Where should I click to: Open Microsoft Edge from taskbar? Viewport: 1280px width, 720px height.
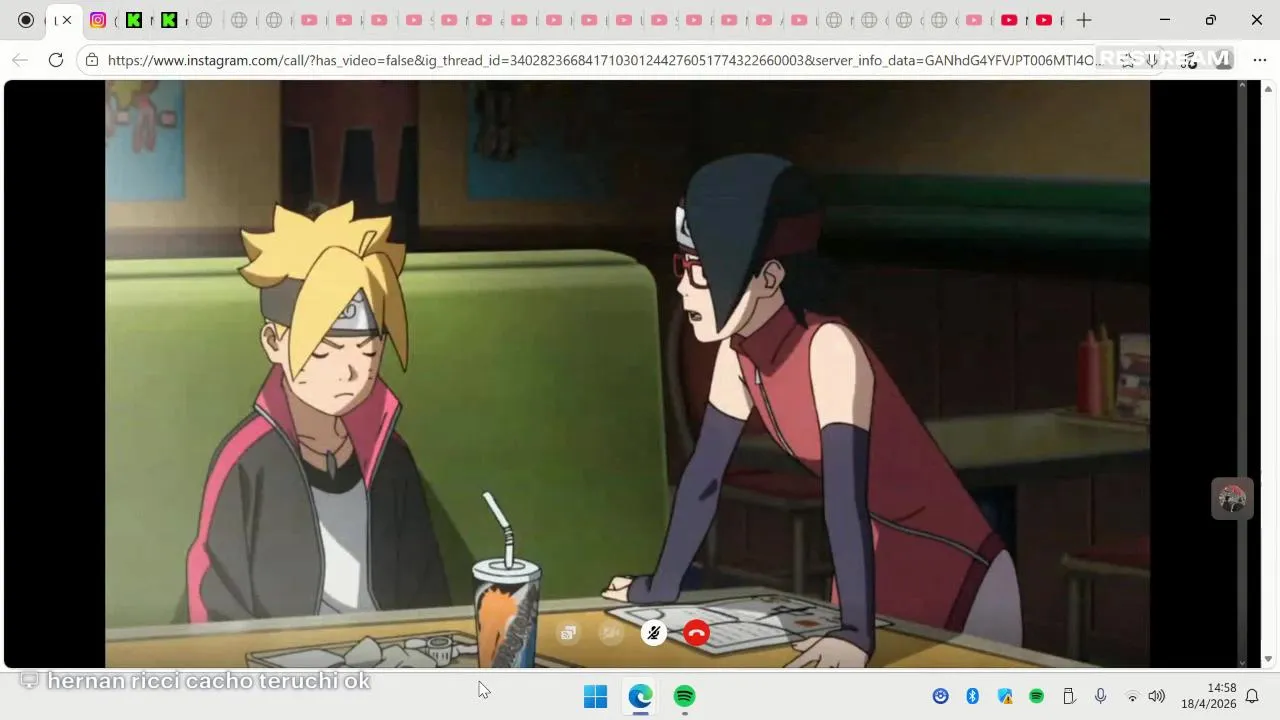640,696
